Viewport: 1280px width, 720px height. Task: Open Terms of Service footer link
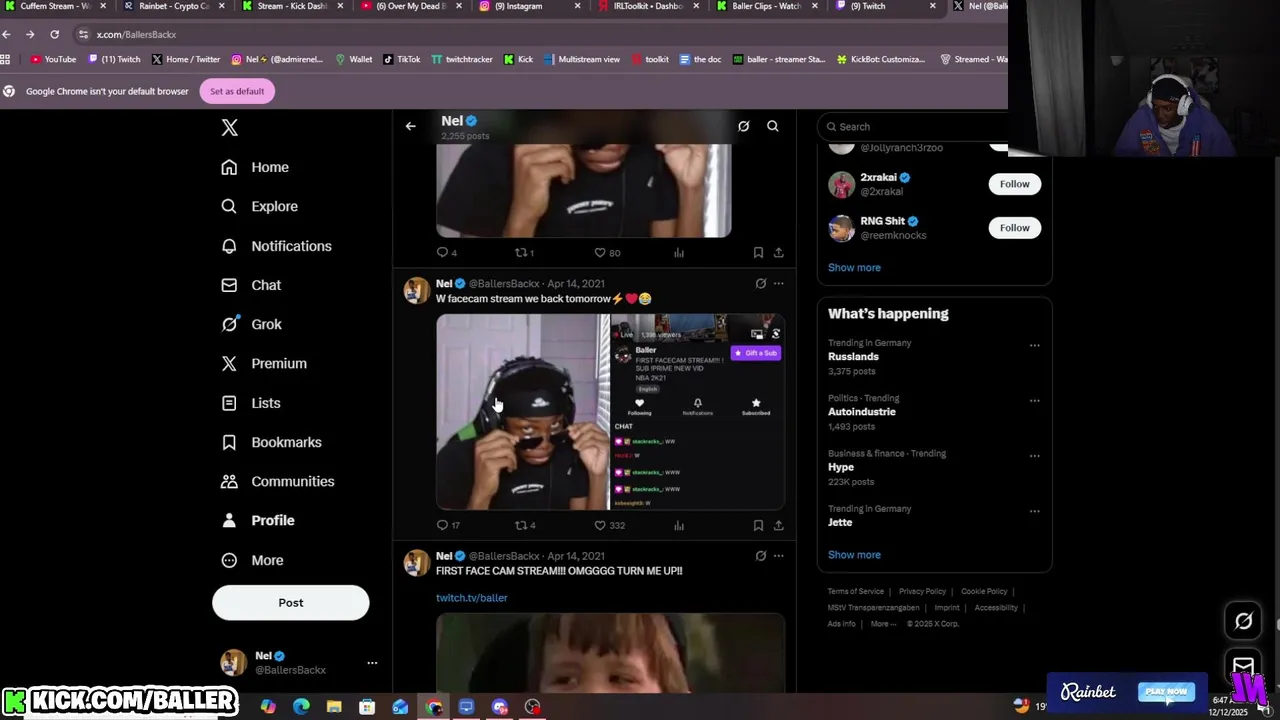tap(856, 592)
